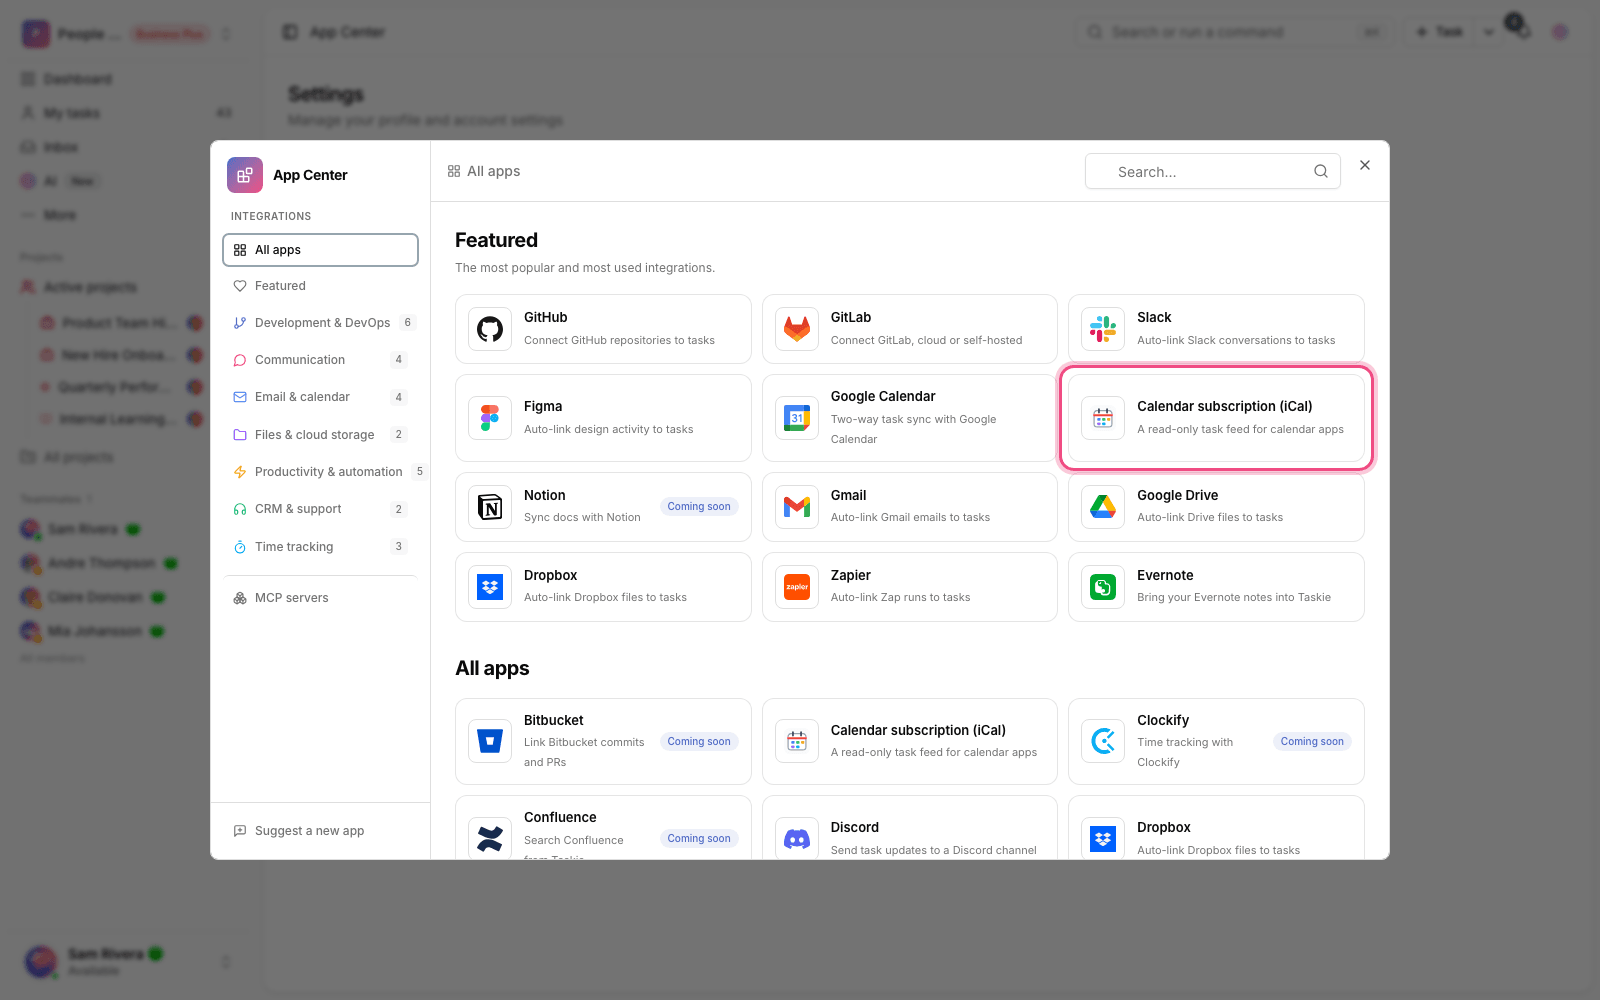Show the CRM & support category

click(320, 509)
